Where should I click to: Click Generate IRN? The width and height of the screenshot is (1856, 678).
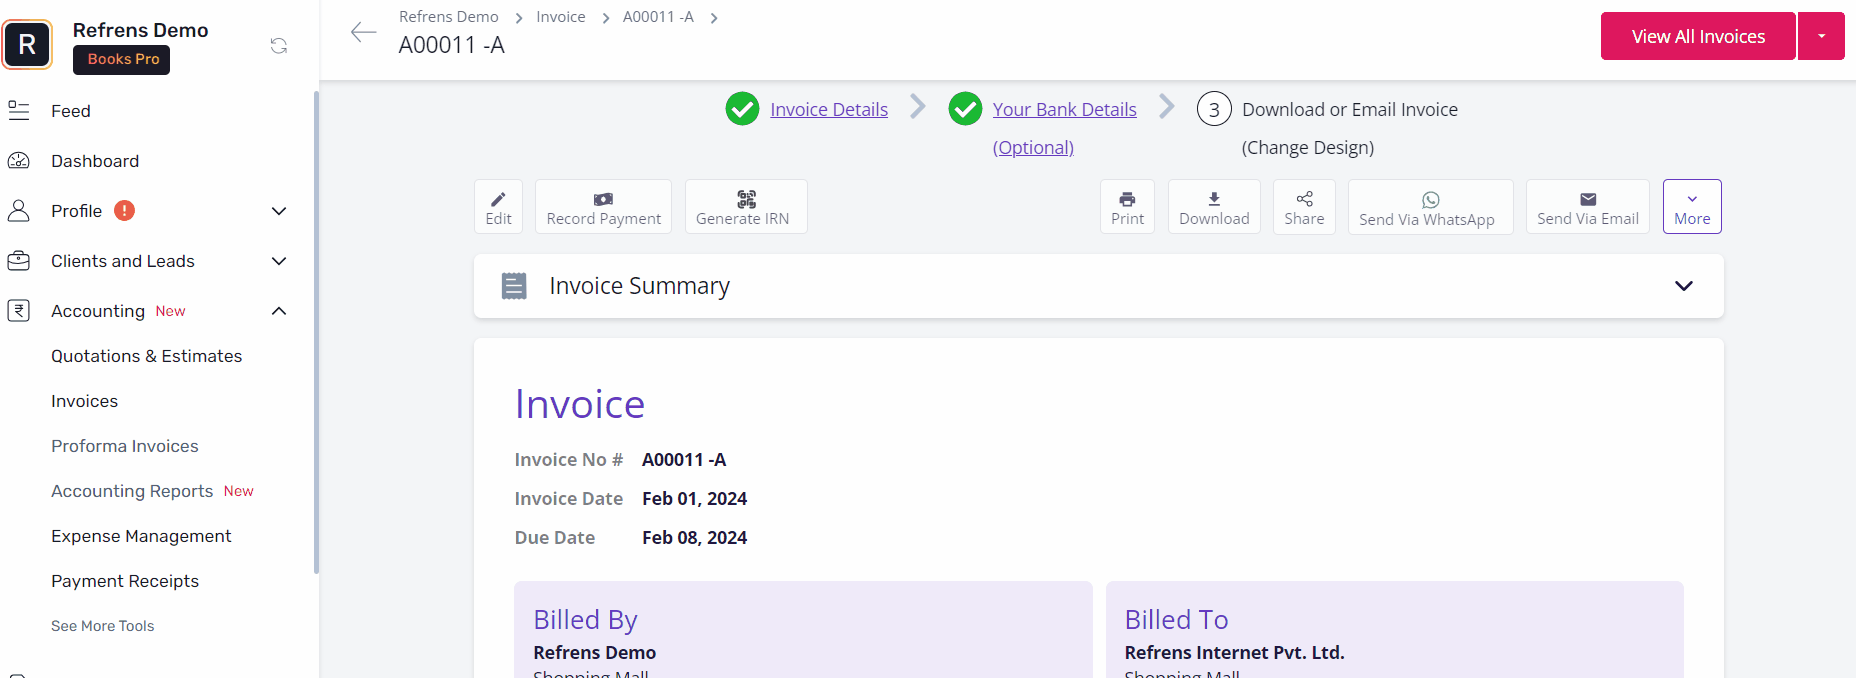coord(746,207)
